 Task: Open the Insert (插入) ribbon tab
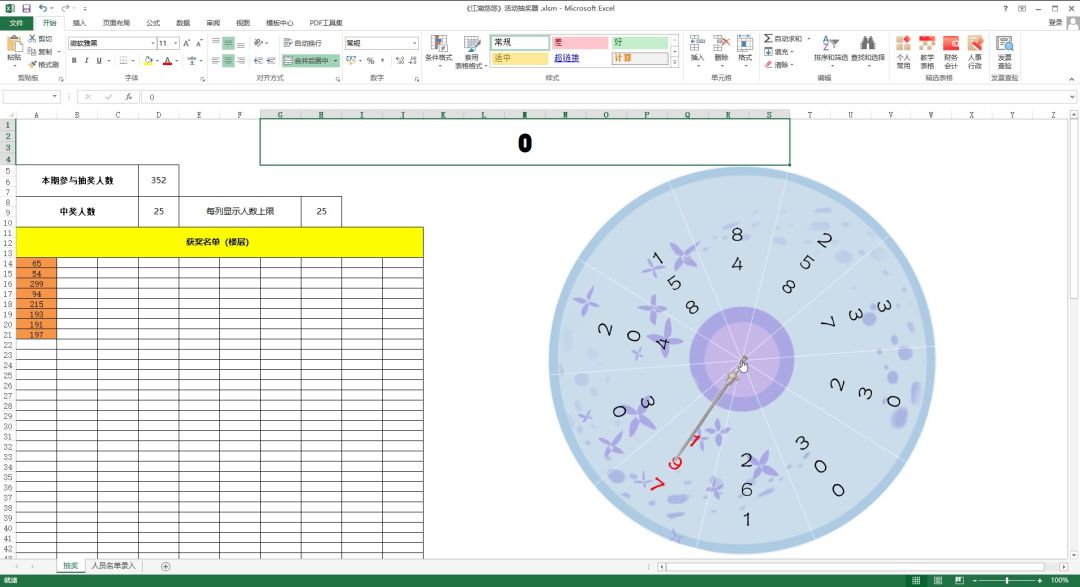[x=80, y=22]
